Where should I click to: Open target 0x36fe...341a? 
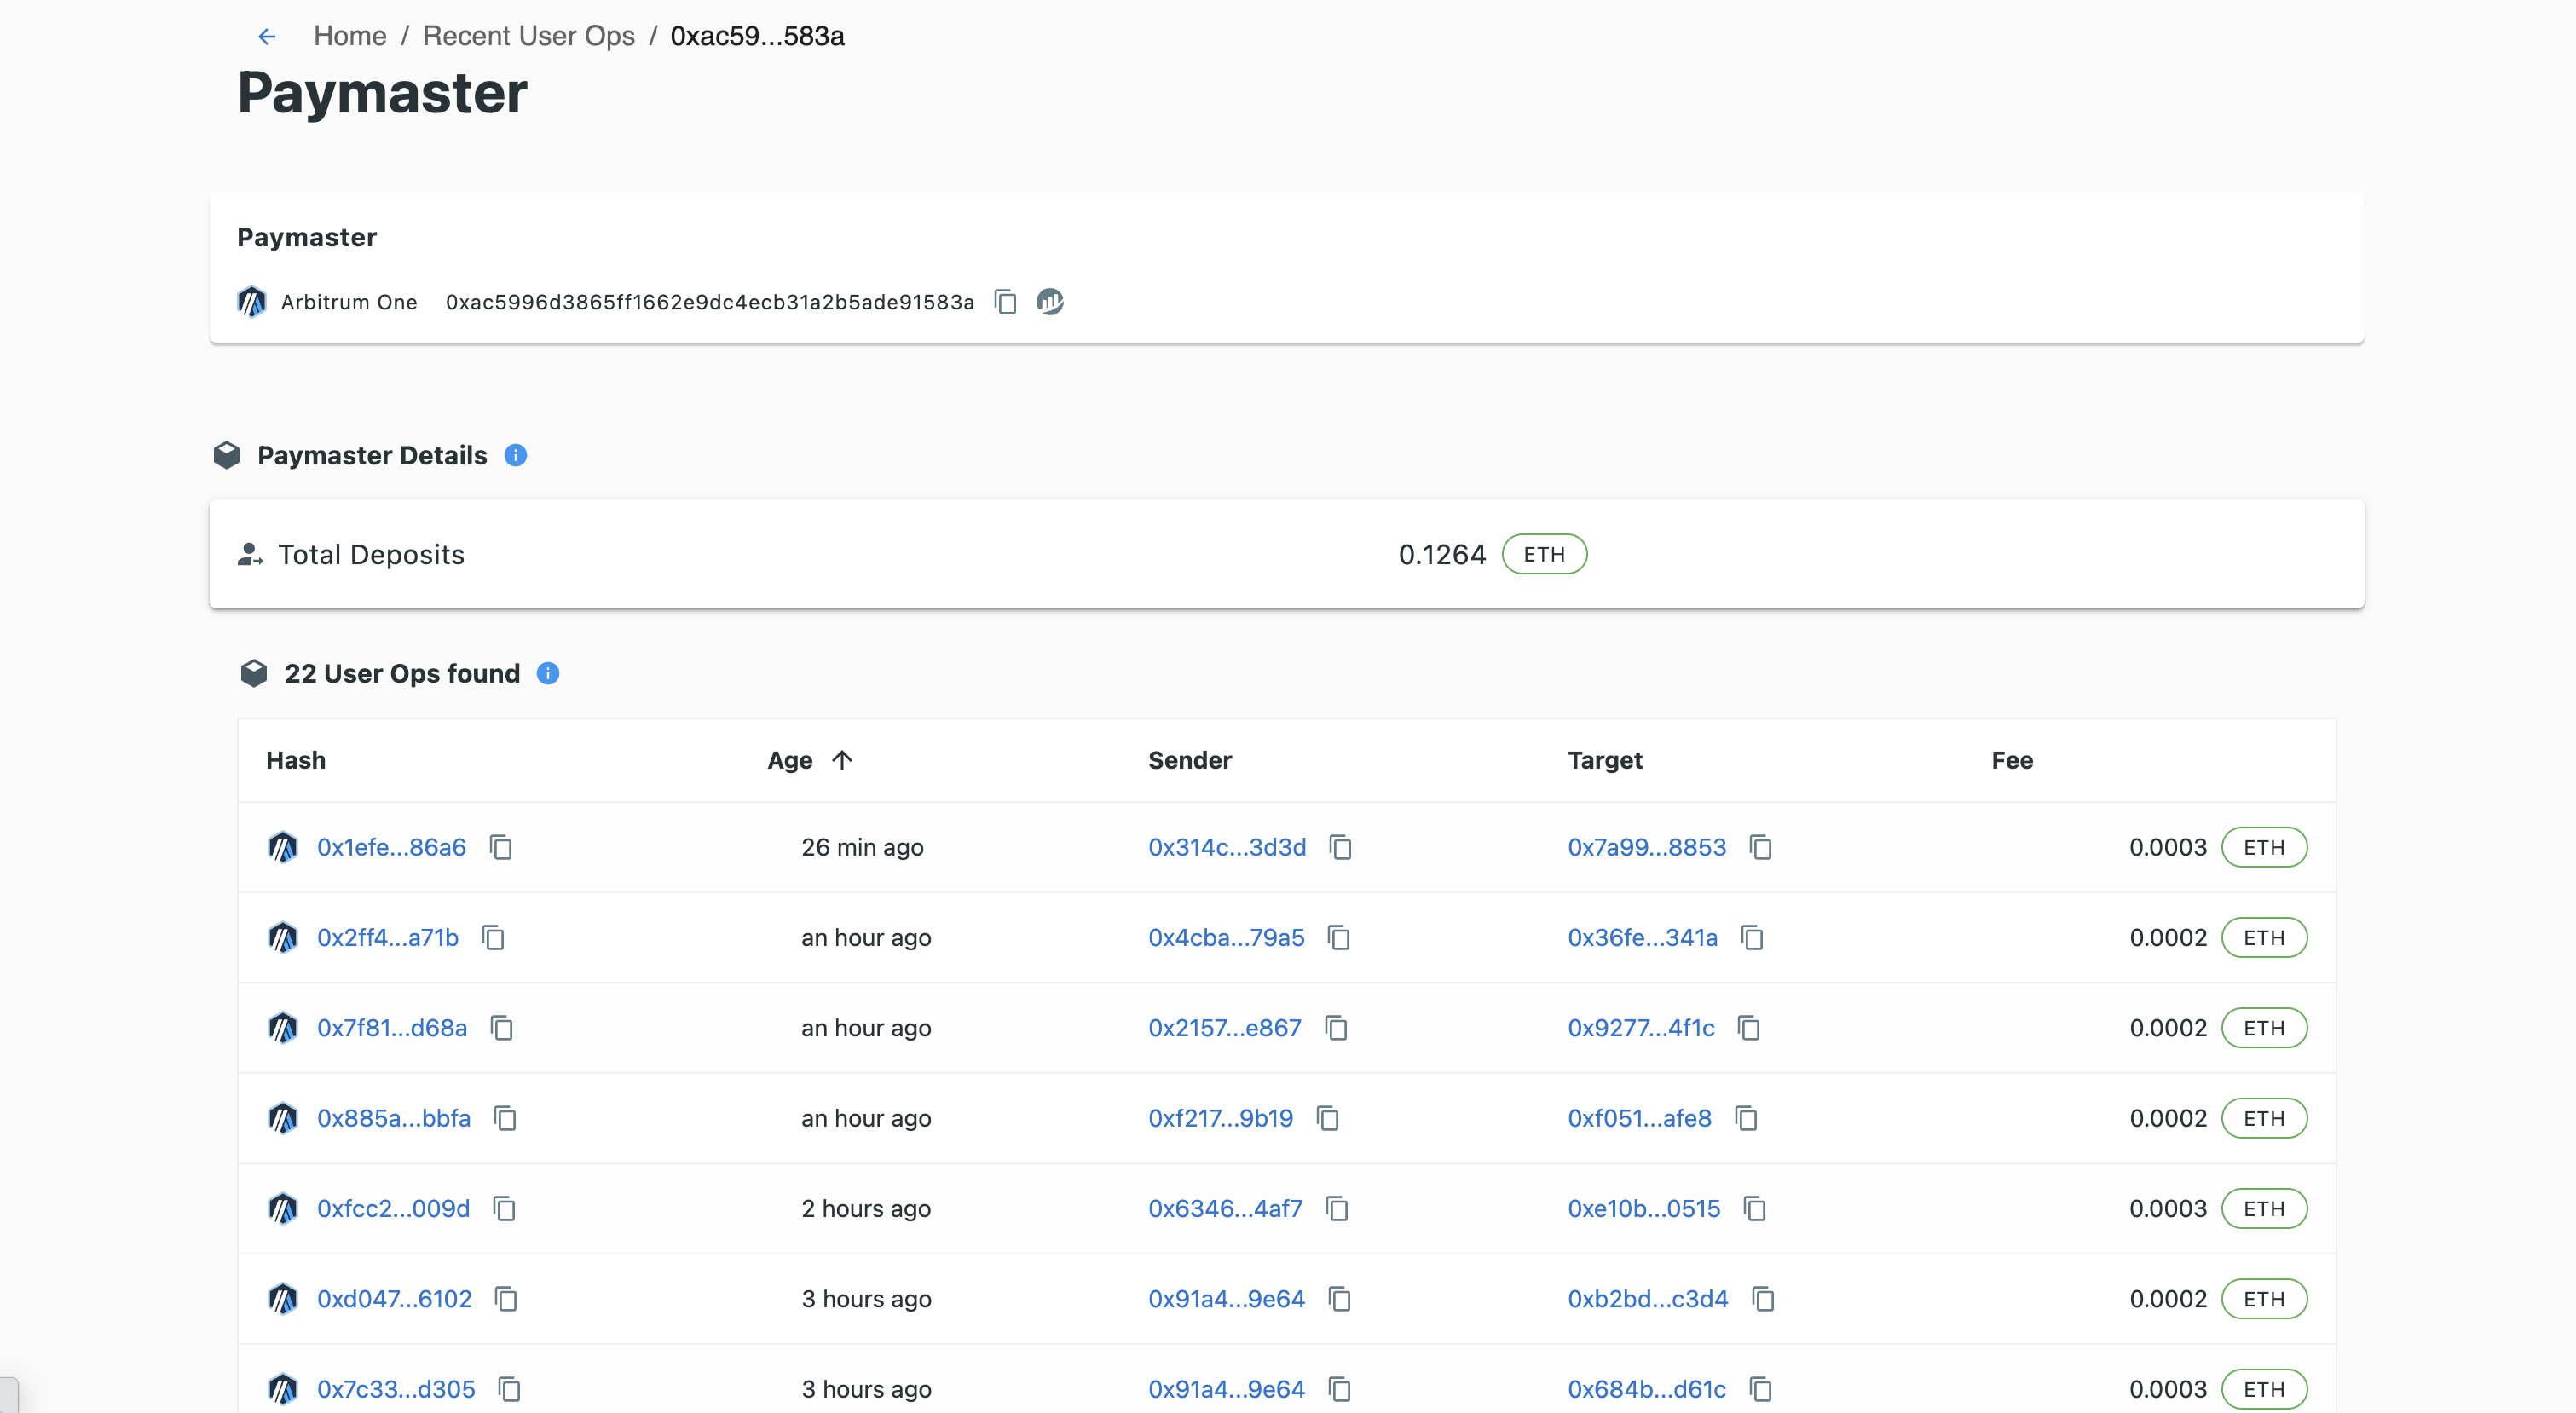pyautogui.click(x=1643, y=938)
